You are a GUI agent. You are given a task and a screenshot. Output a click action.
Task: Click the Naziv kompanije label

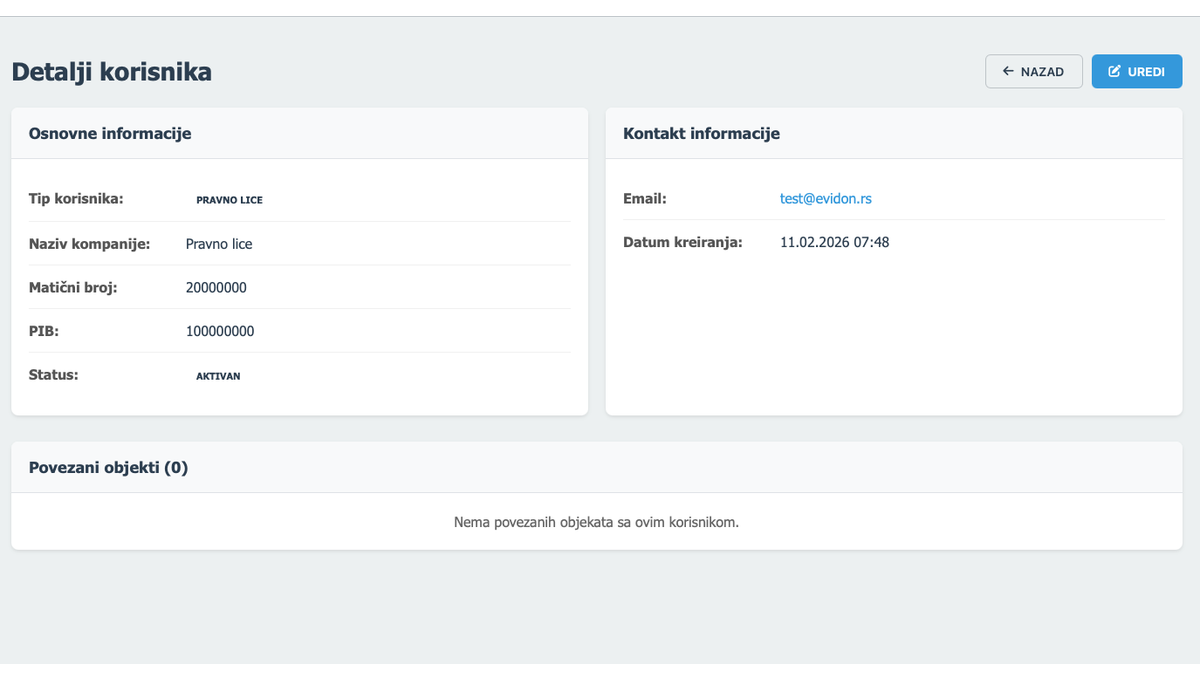(89, 243)
